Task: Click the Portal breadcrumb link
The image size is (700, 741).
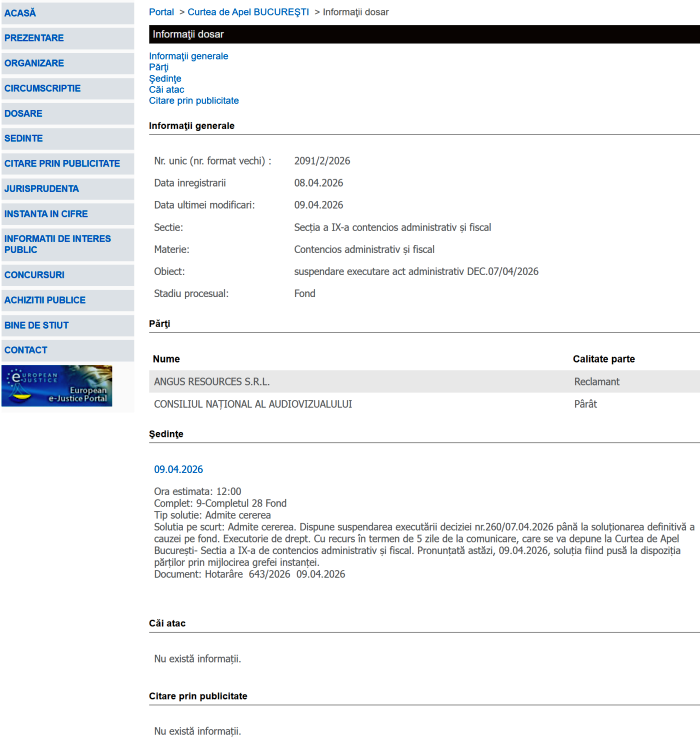Action: pyautogui.click(x=161, y=12)
